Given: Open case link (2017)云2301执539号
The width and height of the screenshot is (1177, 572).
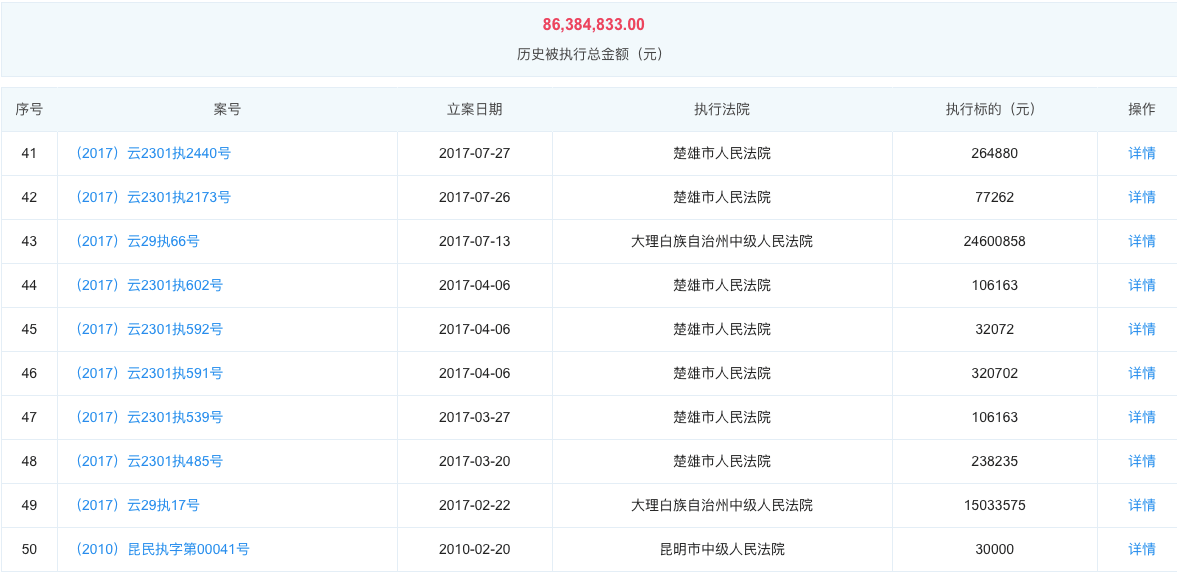Looking at the screenshot, I should click(x=148, y=417).
